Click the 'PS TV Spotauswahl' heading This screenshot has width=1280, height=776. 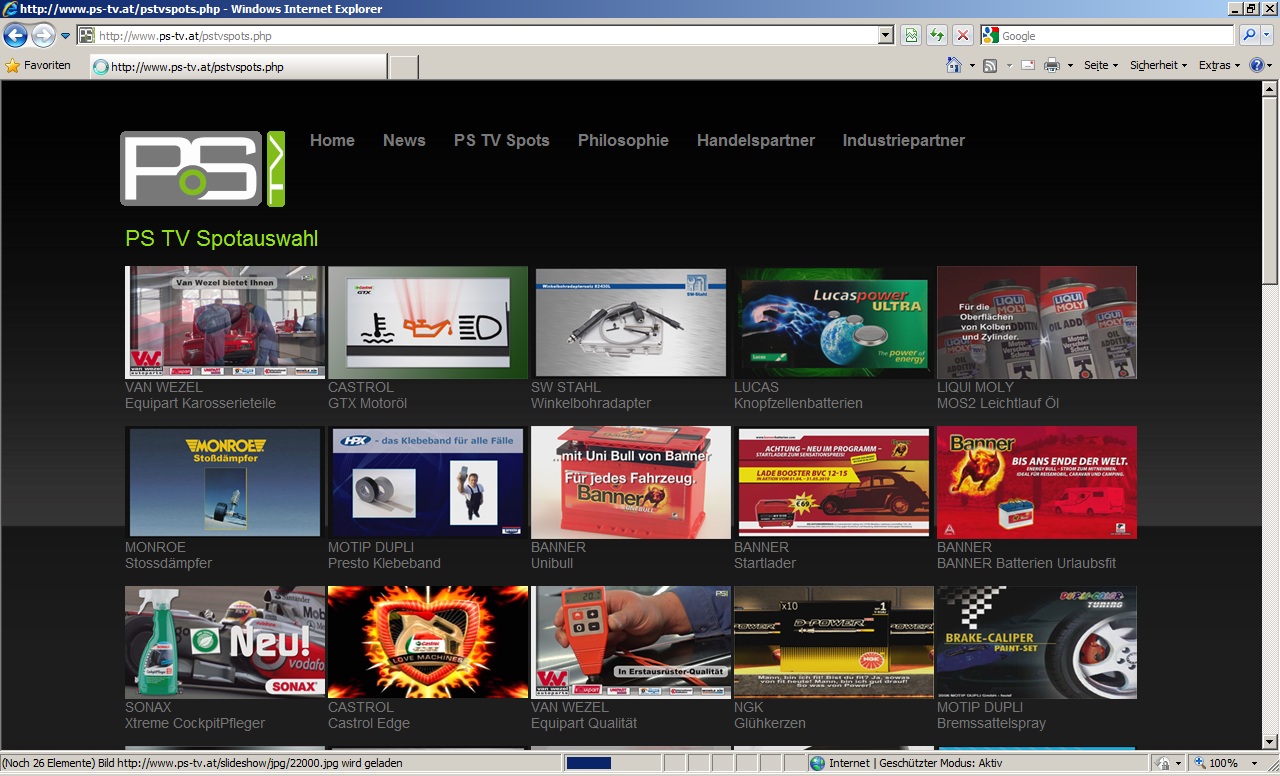(222, 239)
